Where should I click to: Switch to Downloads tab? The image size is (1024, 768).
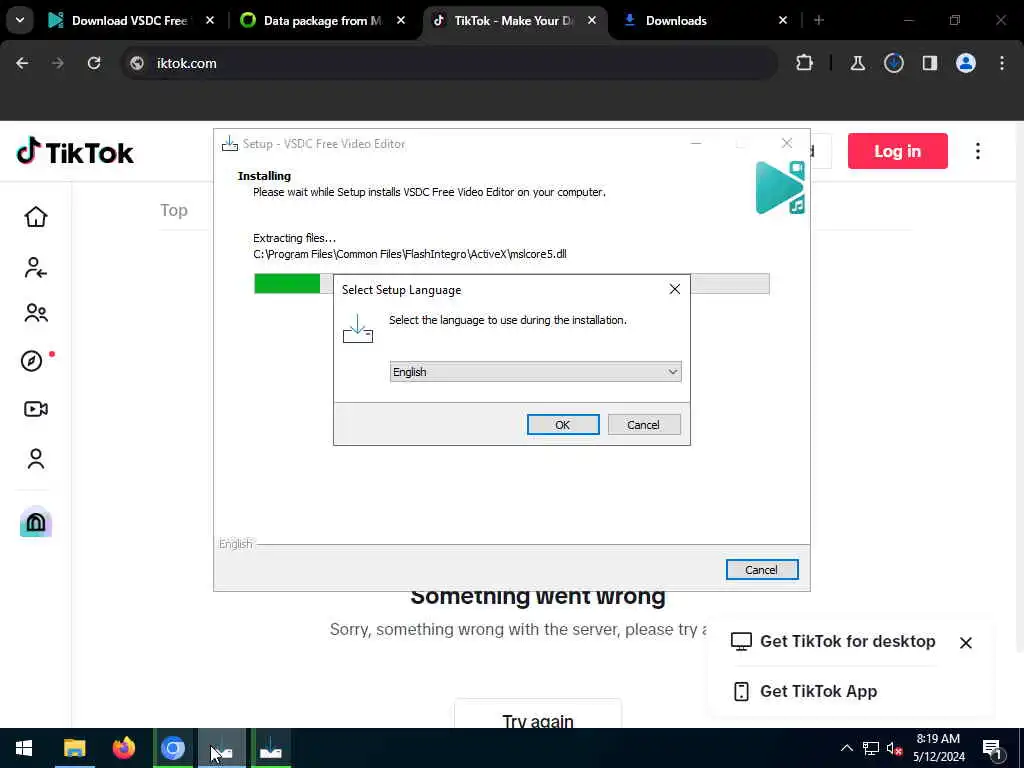[705, 20]
